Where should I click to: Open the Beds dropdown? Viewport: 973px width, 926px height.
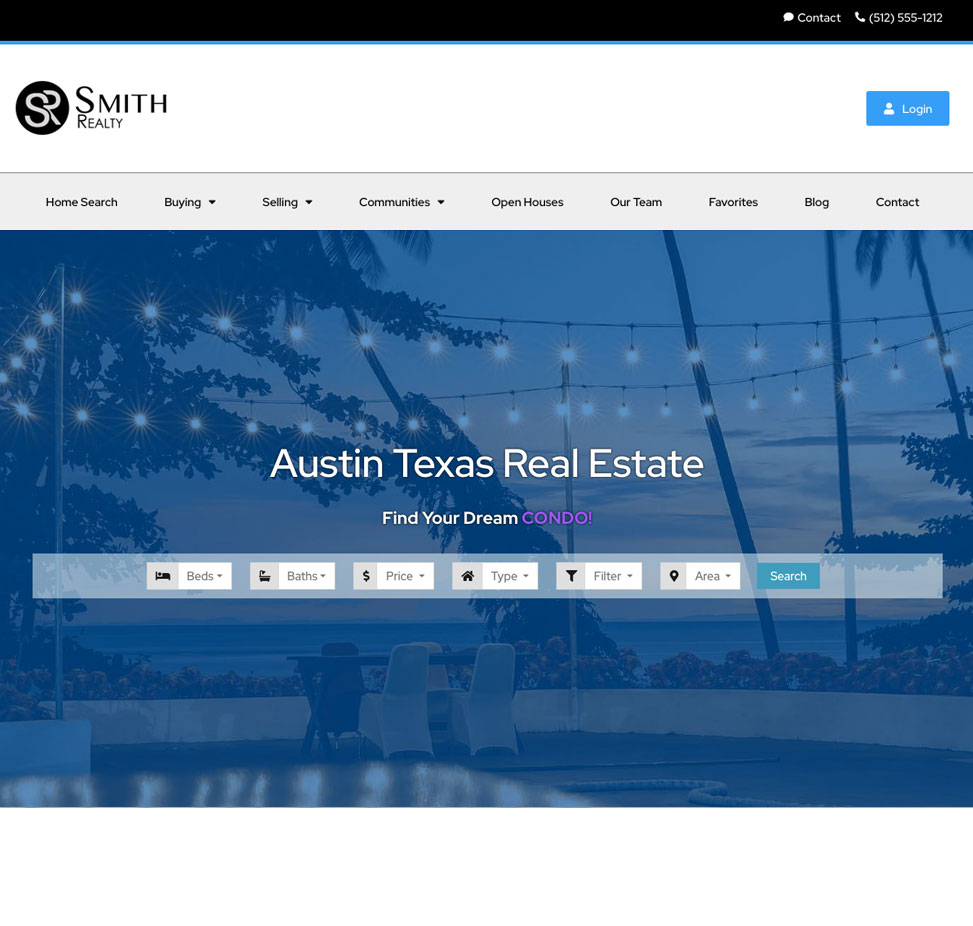click(205, 575)
